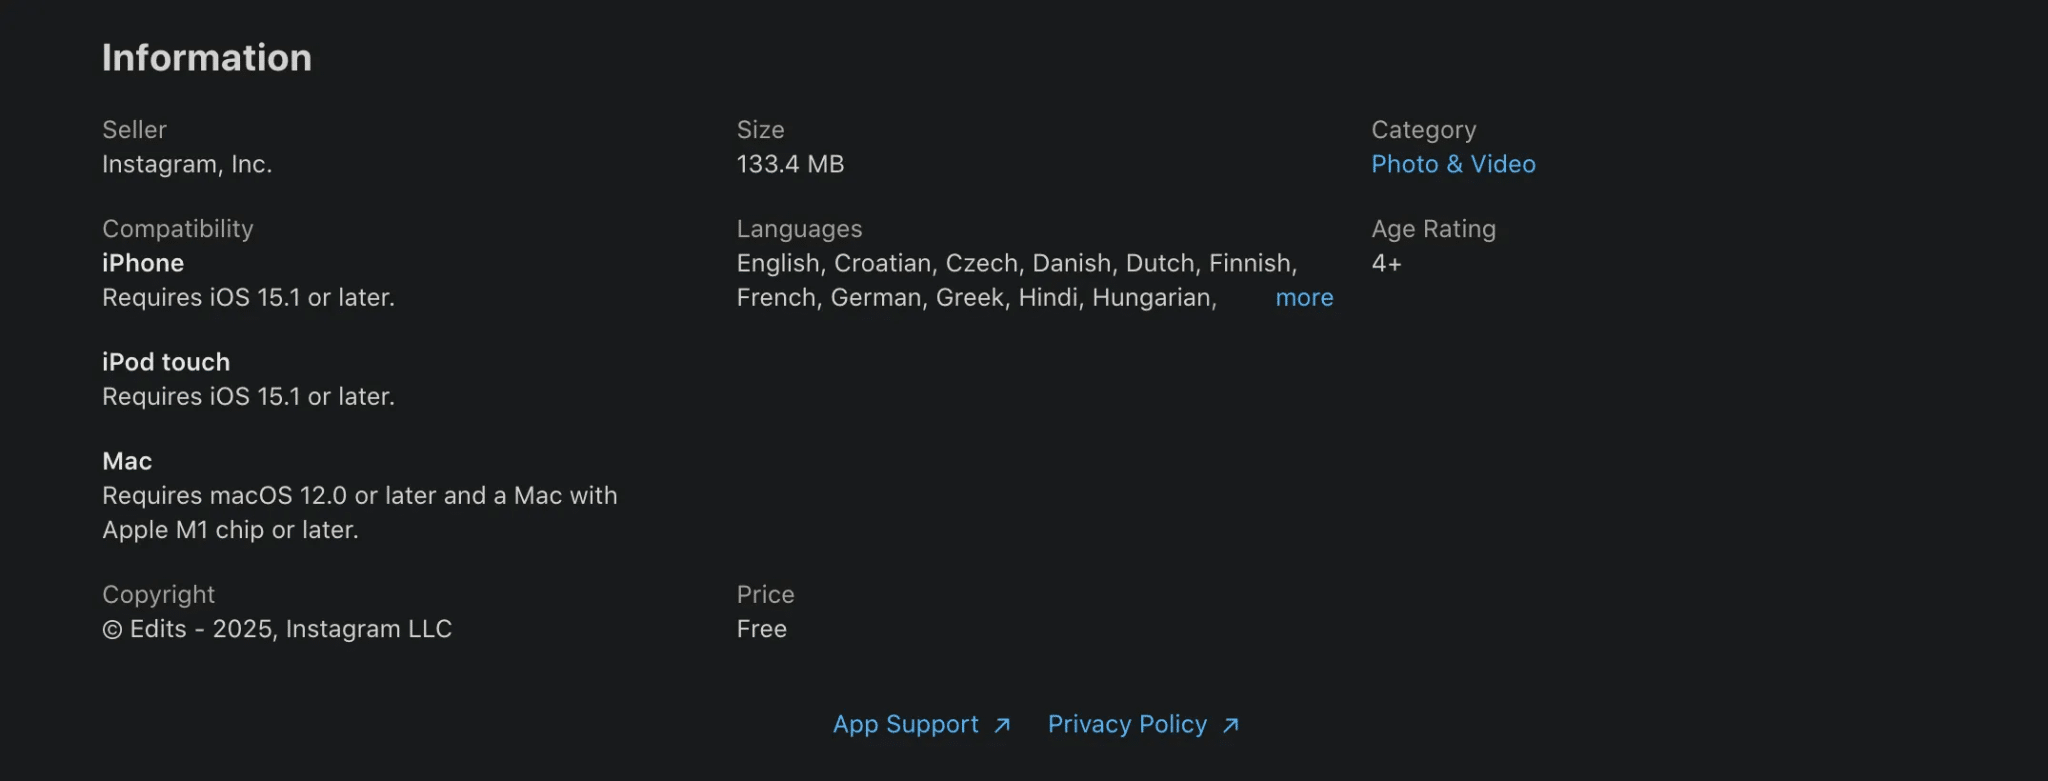Open the App Support page
This screenshot has height=781, width=2048.
pyautogui.click(x=906, y=724)
